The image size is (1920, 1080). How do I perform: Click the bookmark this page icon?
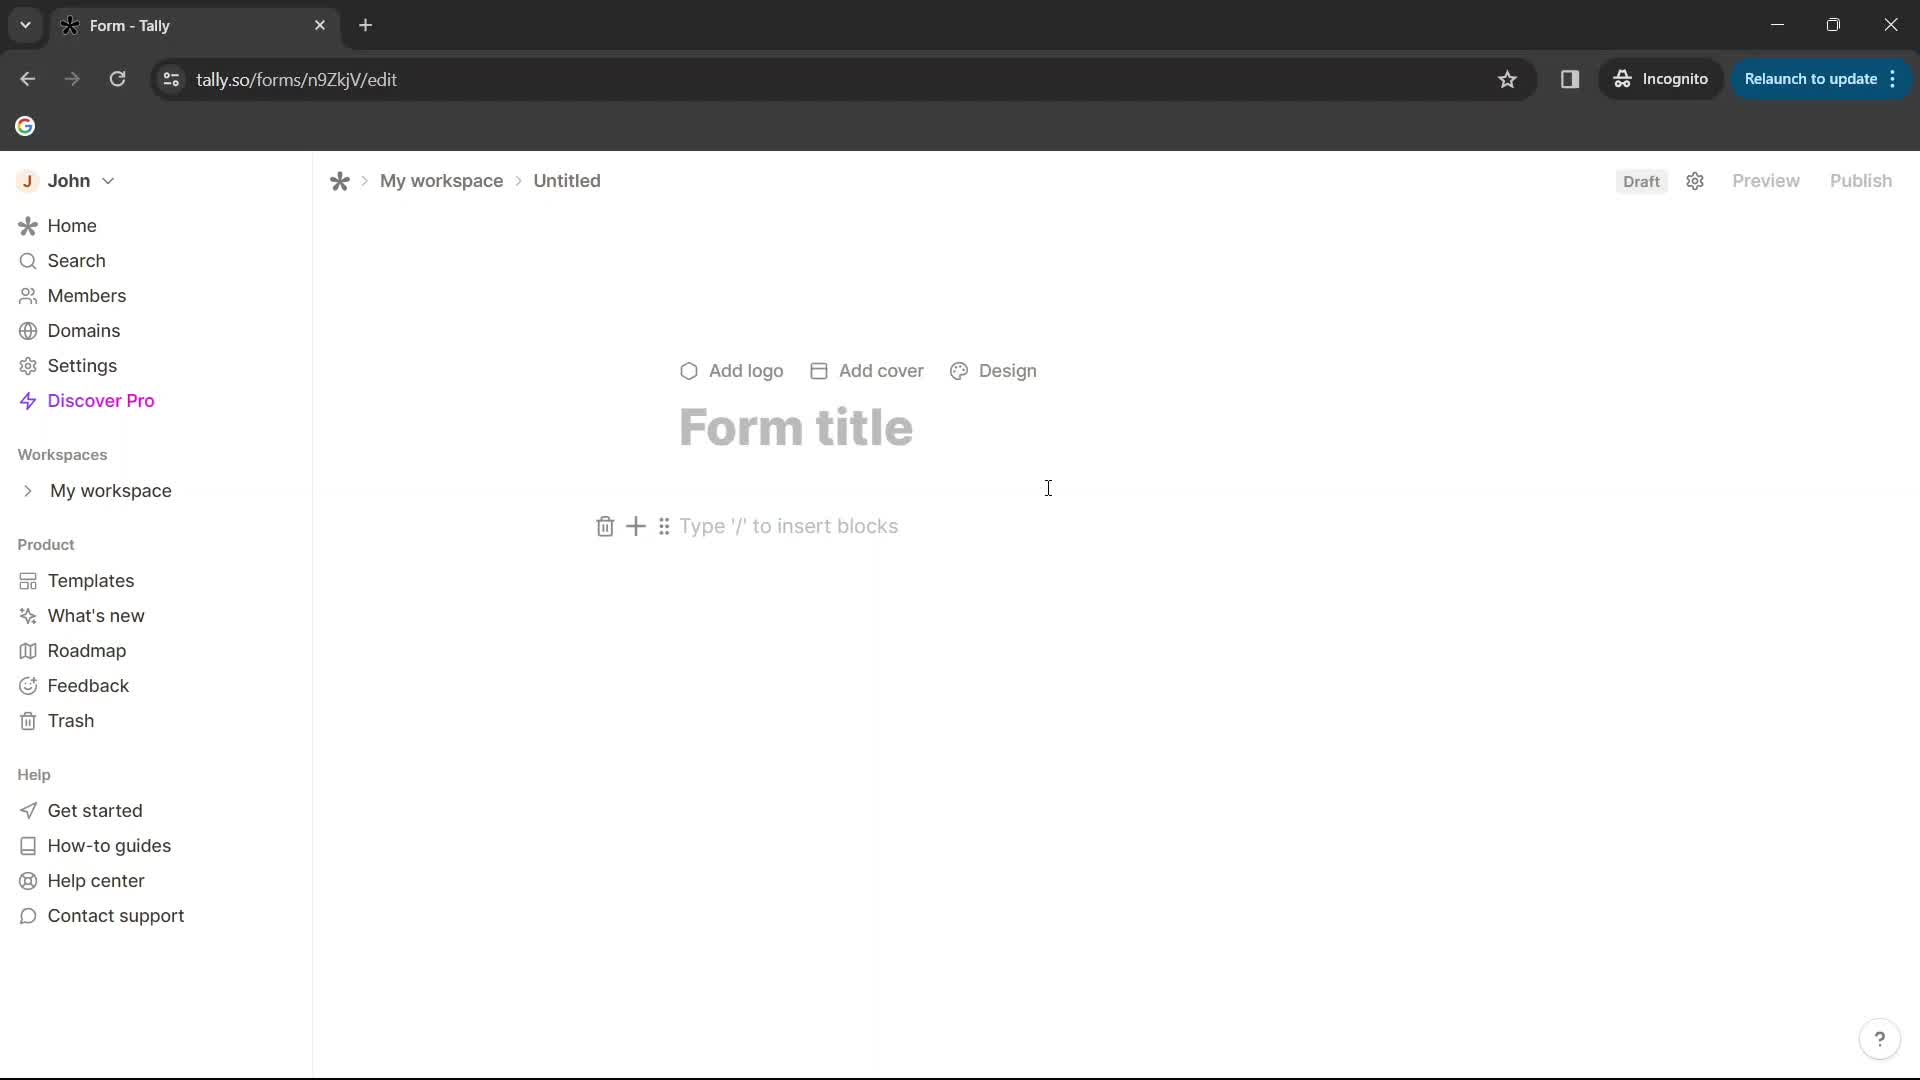[1507, 79]
